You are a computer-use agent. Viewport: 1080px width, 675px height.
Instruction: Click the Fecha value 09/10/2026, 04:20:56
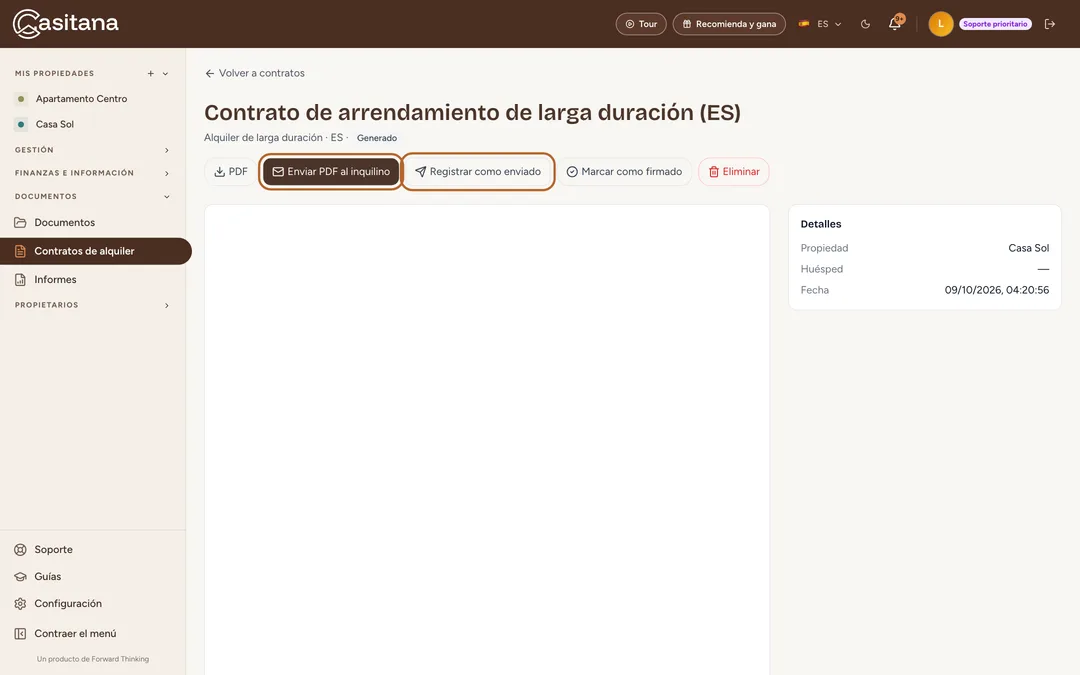click(997, 290)
